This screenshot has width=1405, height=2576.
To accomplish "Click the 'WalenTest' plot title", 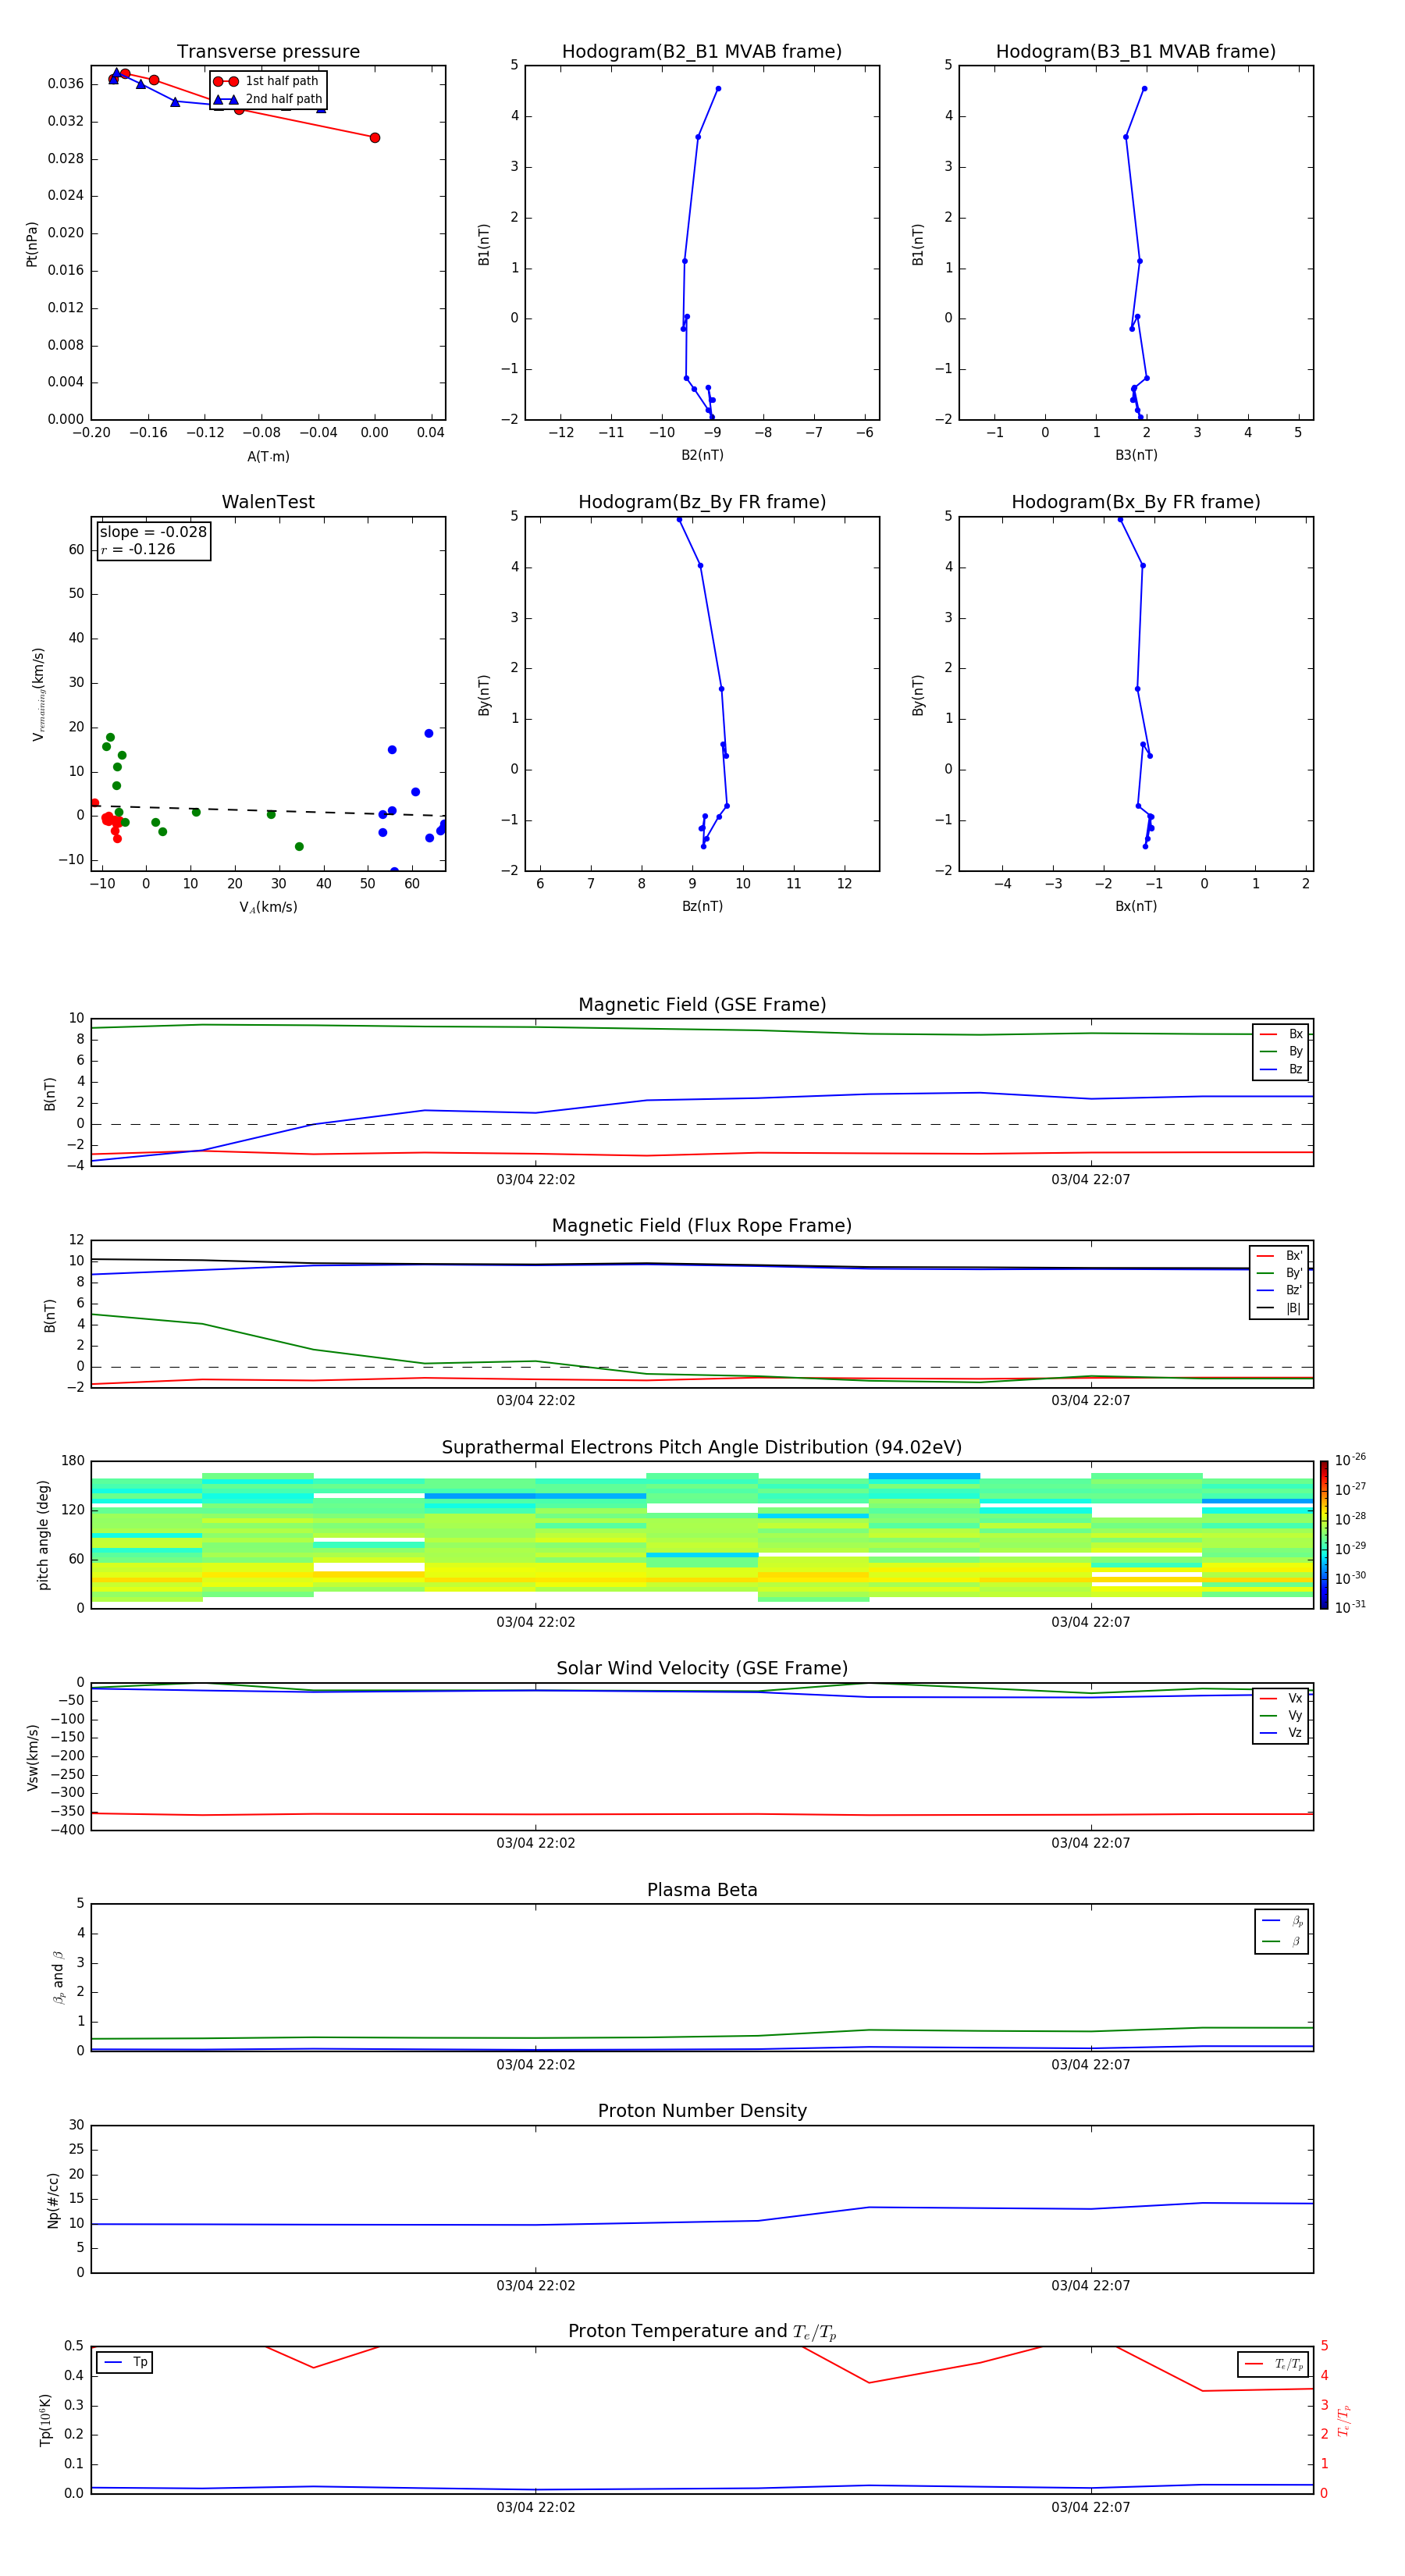I will click(x=268, y=502).
